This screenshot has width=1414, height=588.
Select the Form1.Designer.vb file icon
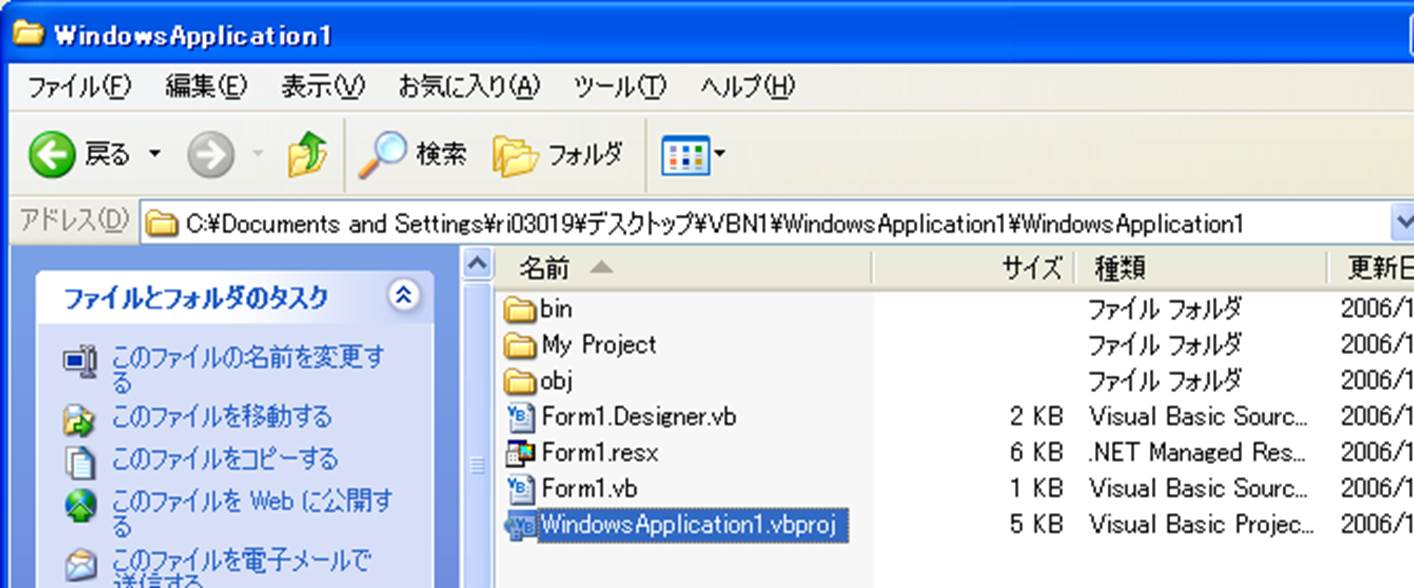coord(521,416)
